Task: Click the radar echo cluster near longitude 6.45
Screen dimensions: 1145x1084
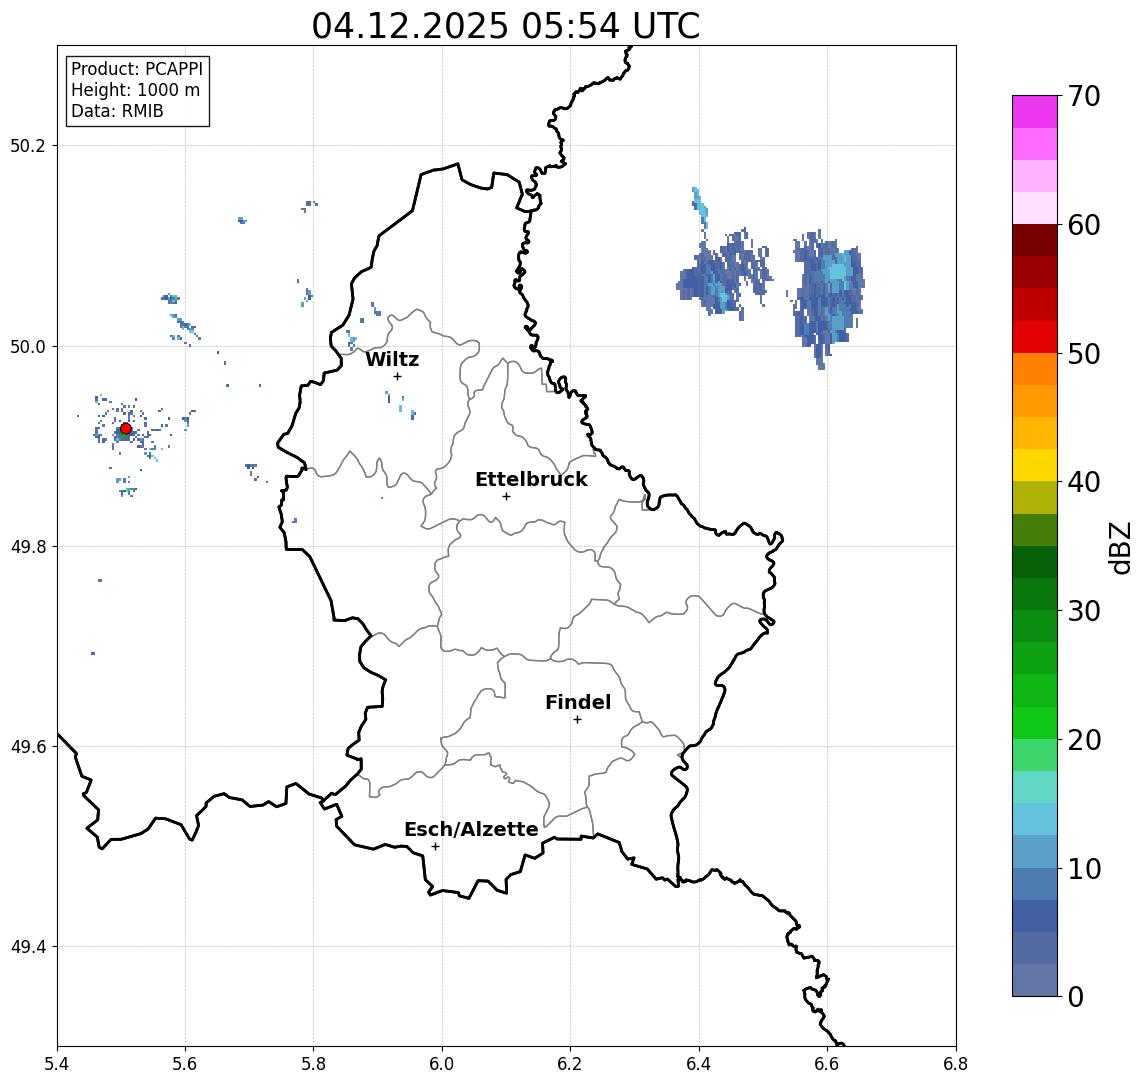Action: [x=724, y=274]
